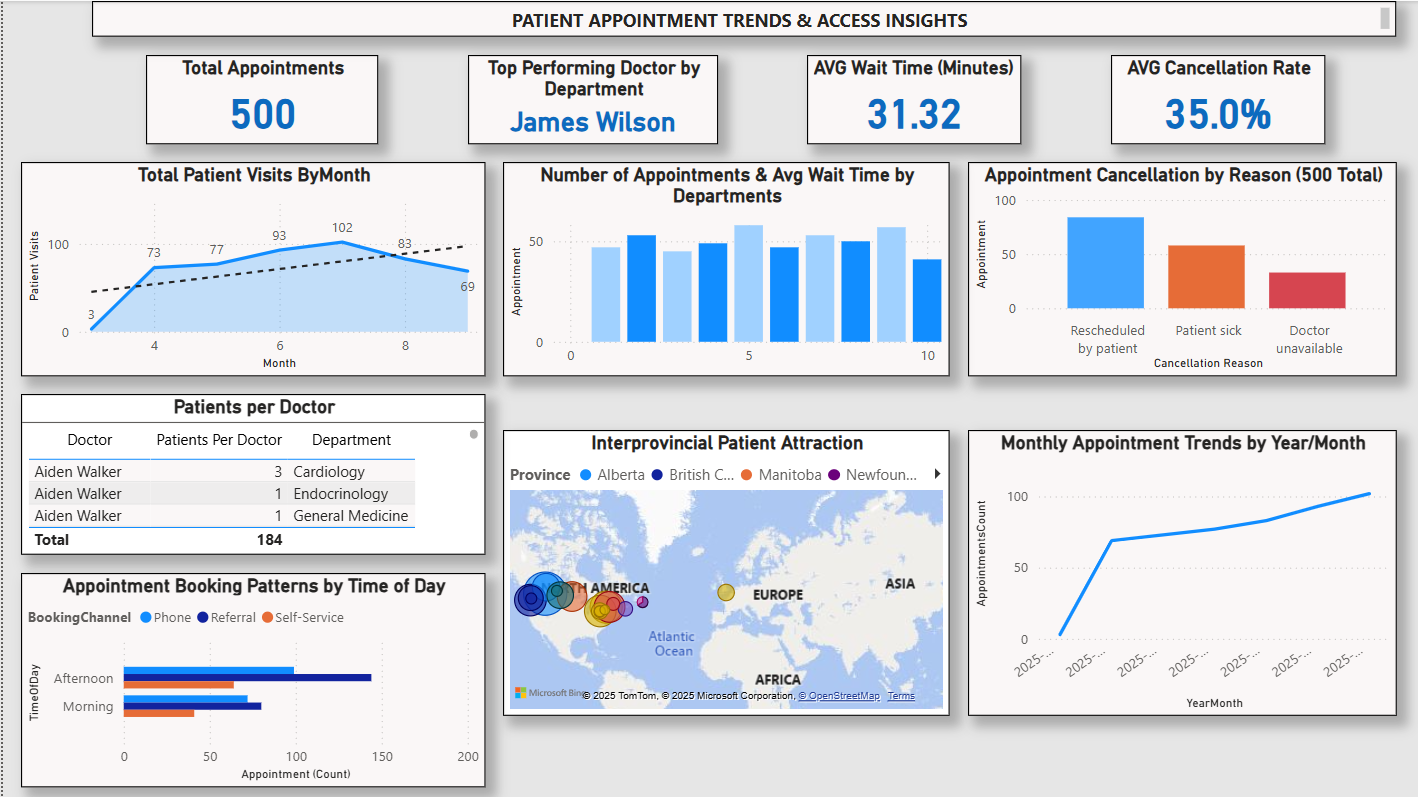Open the OpenStreetMap attribution link
Screen dimensions: 1418x797
click(x=841, y=695)
